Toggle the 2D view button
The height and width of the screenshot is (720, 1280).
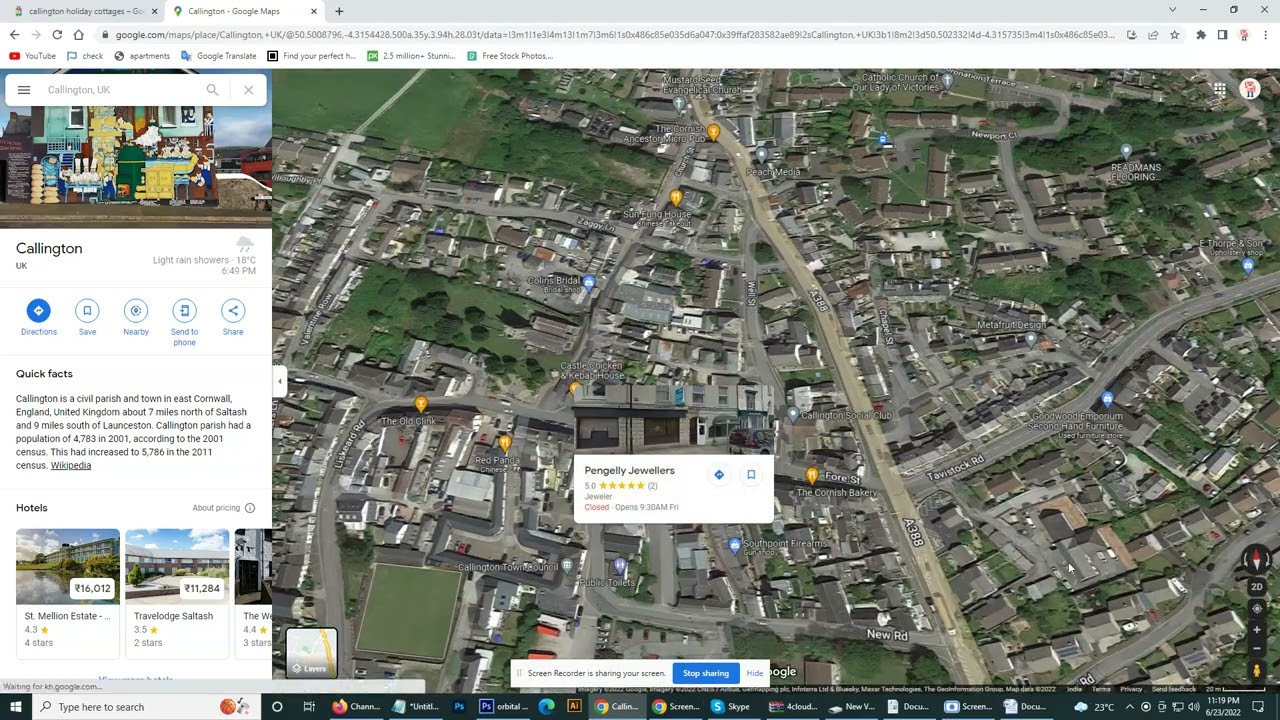(1257, 587)
